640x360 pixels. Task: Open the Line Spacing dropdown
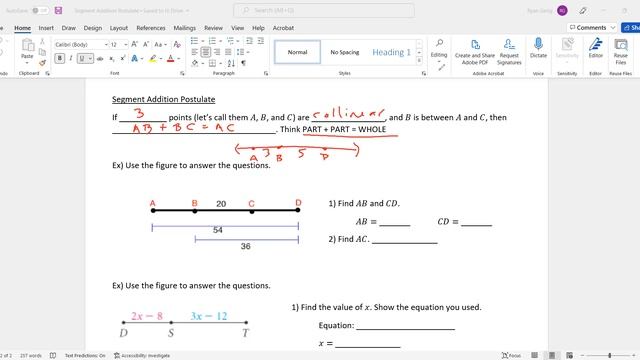coord(243,52)
